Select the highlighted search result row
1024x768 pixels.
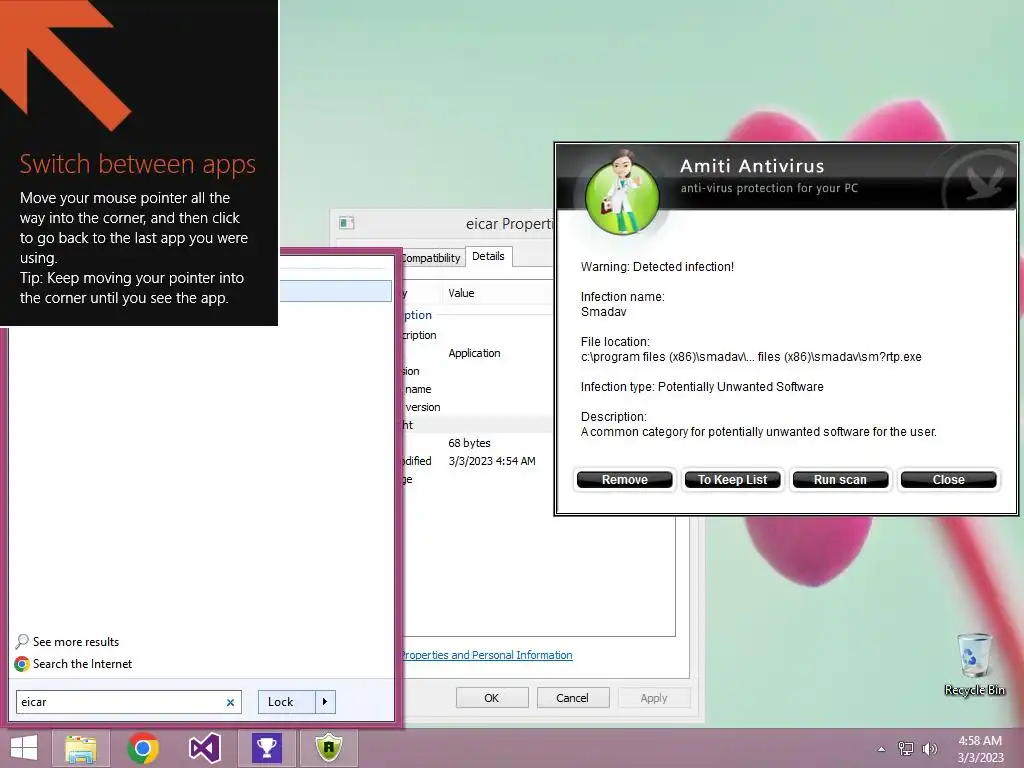(x=336, y=291)
